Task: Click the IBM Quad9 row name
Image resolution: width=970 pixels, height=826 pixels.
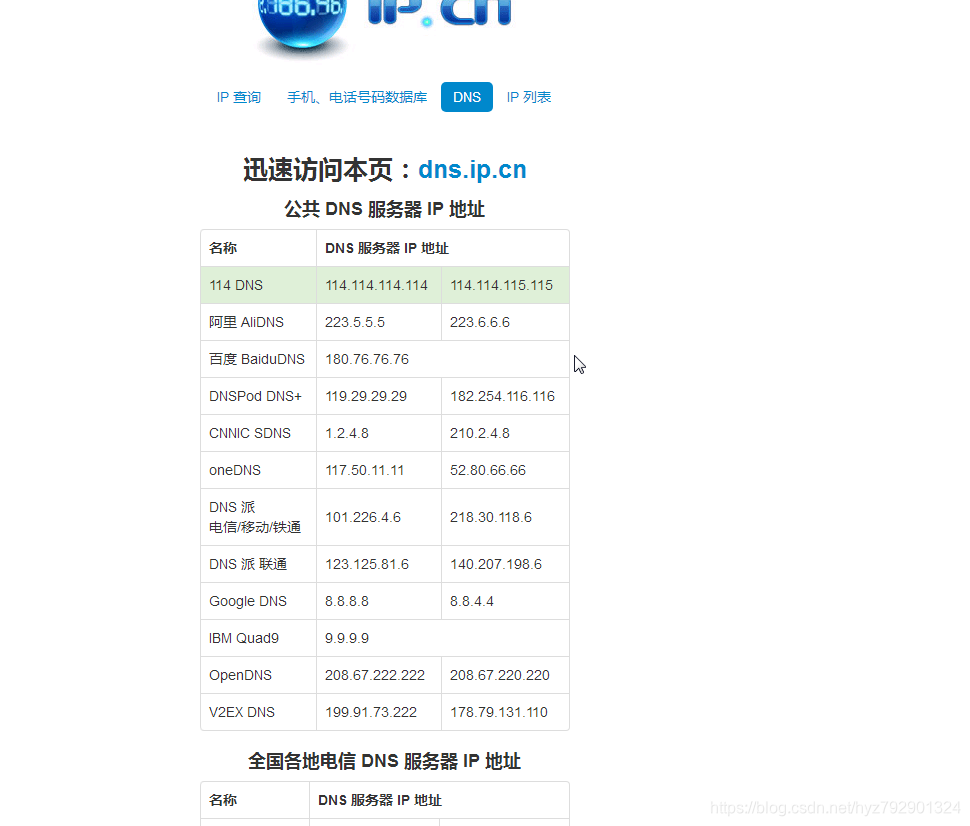Action: [244, 638]
